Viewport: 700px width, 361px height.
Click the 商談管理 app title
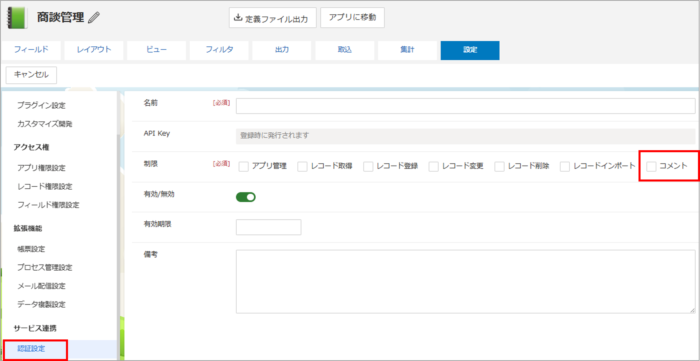click(x=60, y=18)
